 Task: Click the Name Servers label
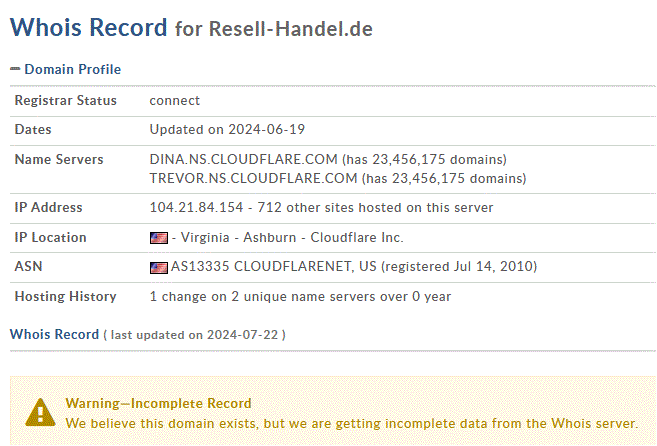(59, 159)
